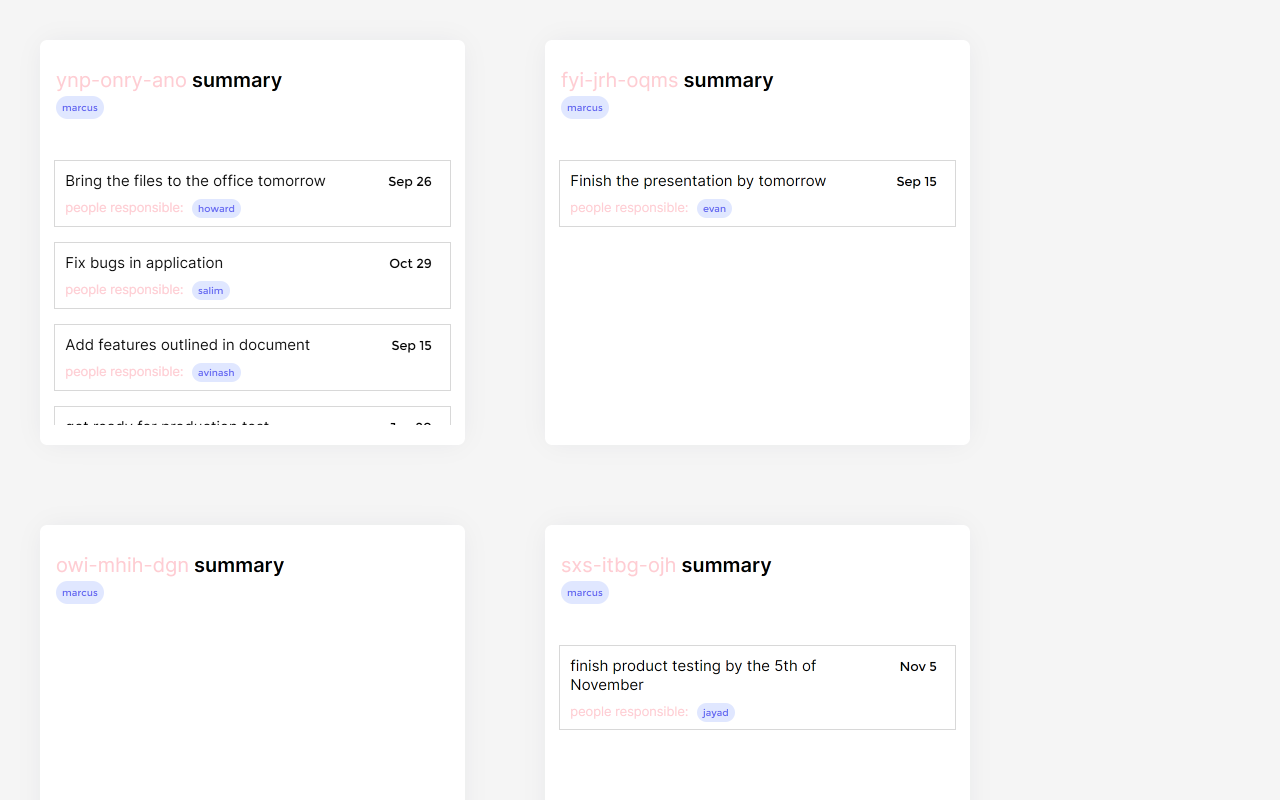Click the howard person tag
The height and width of the screenshot is (800, 1280).
coord(216,209)
